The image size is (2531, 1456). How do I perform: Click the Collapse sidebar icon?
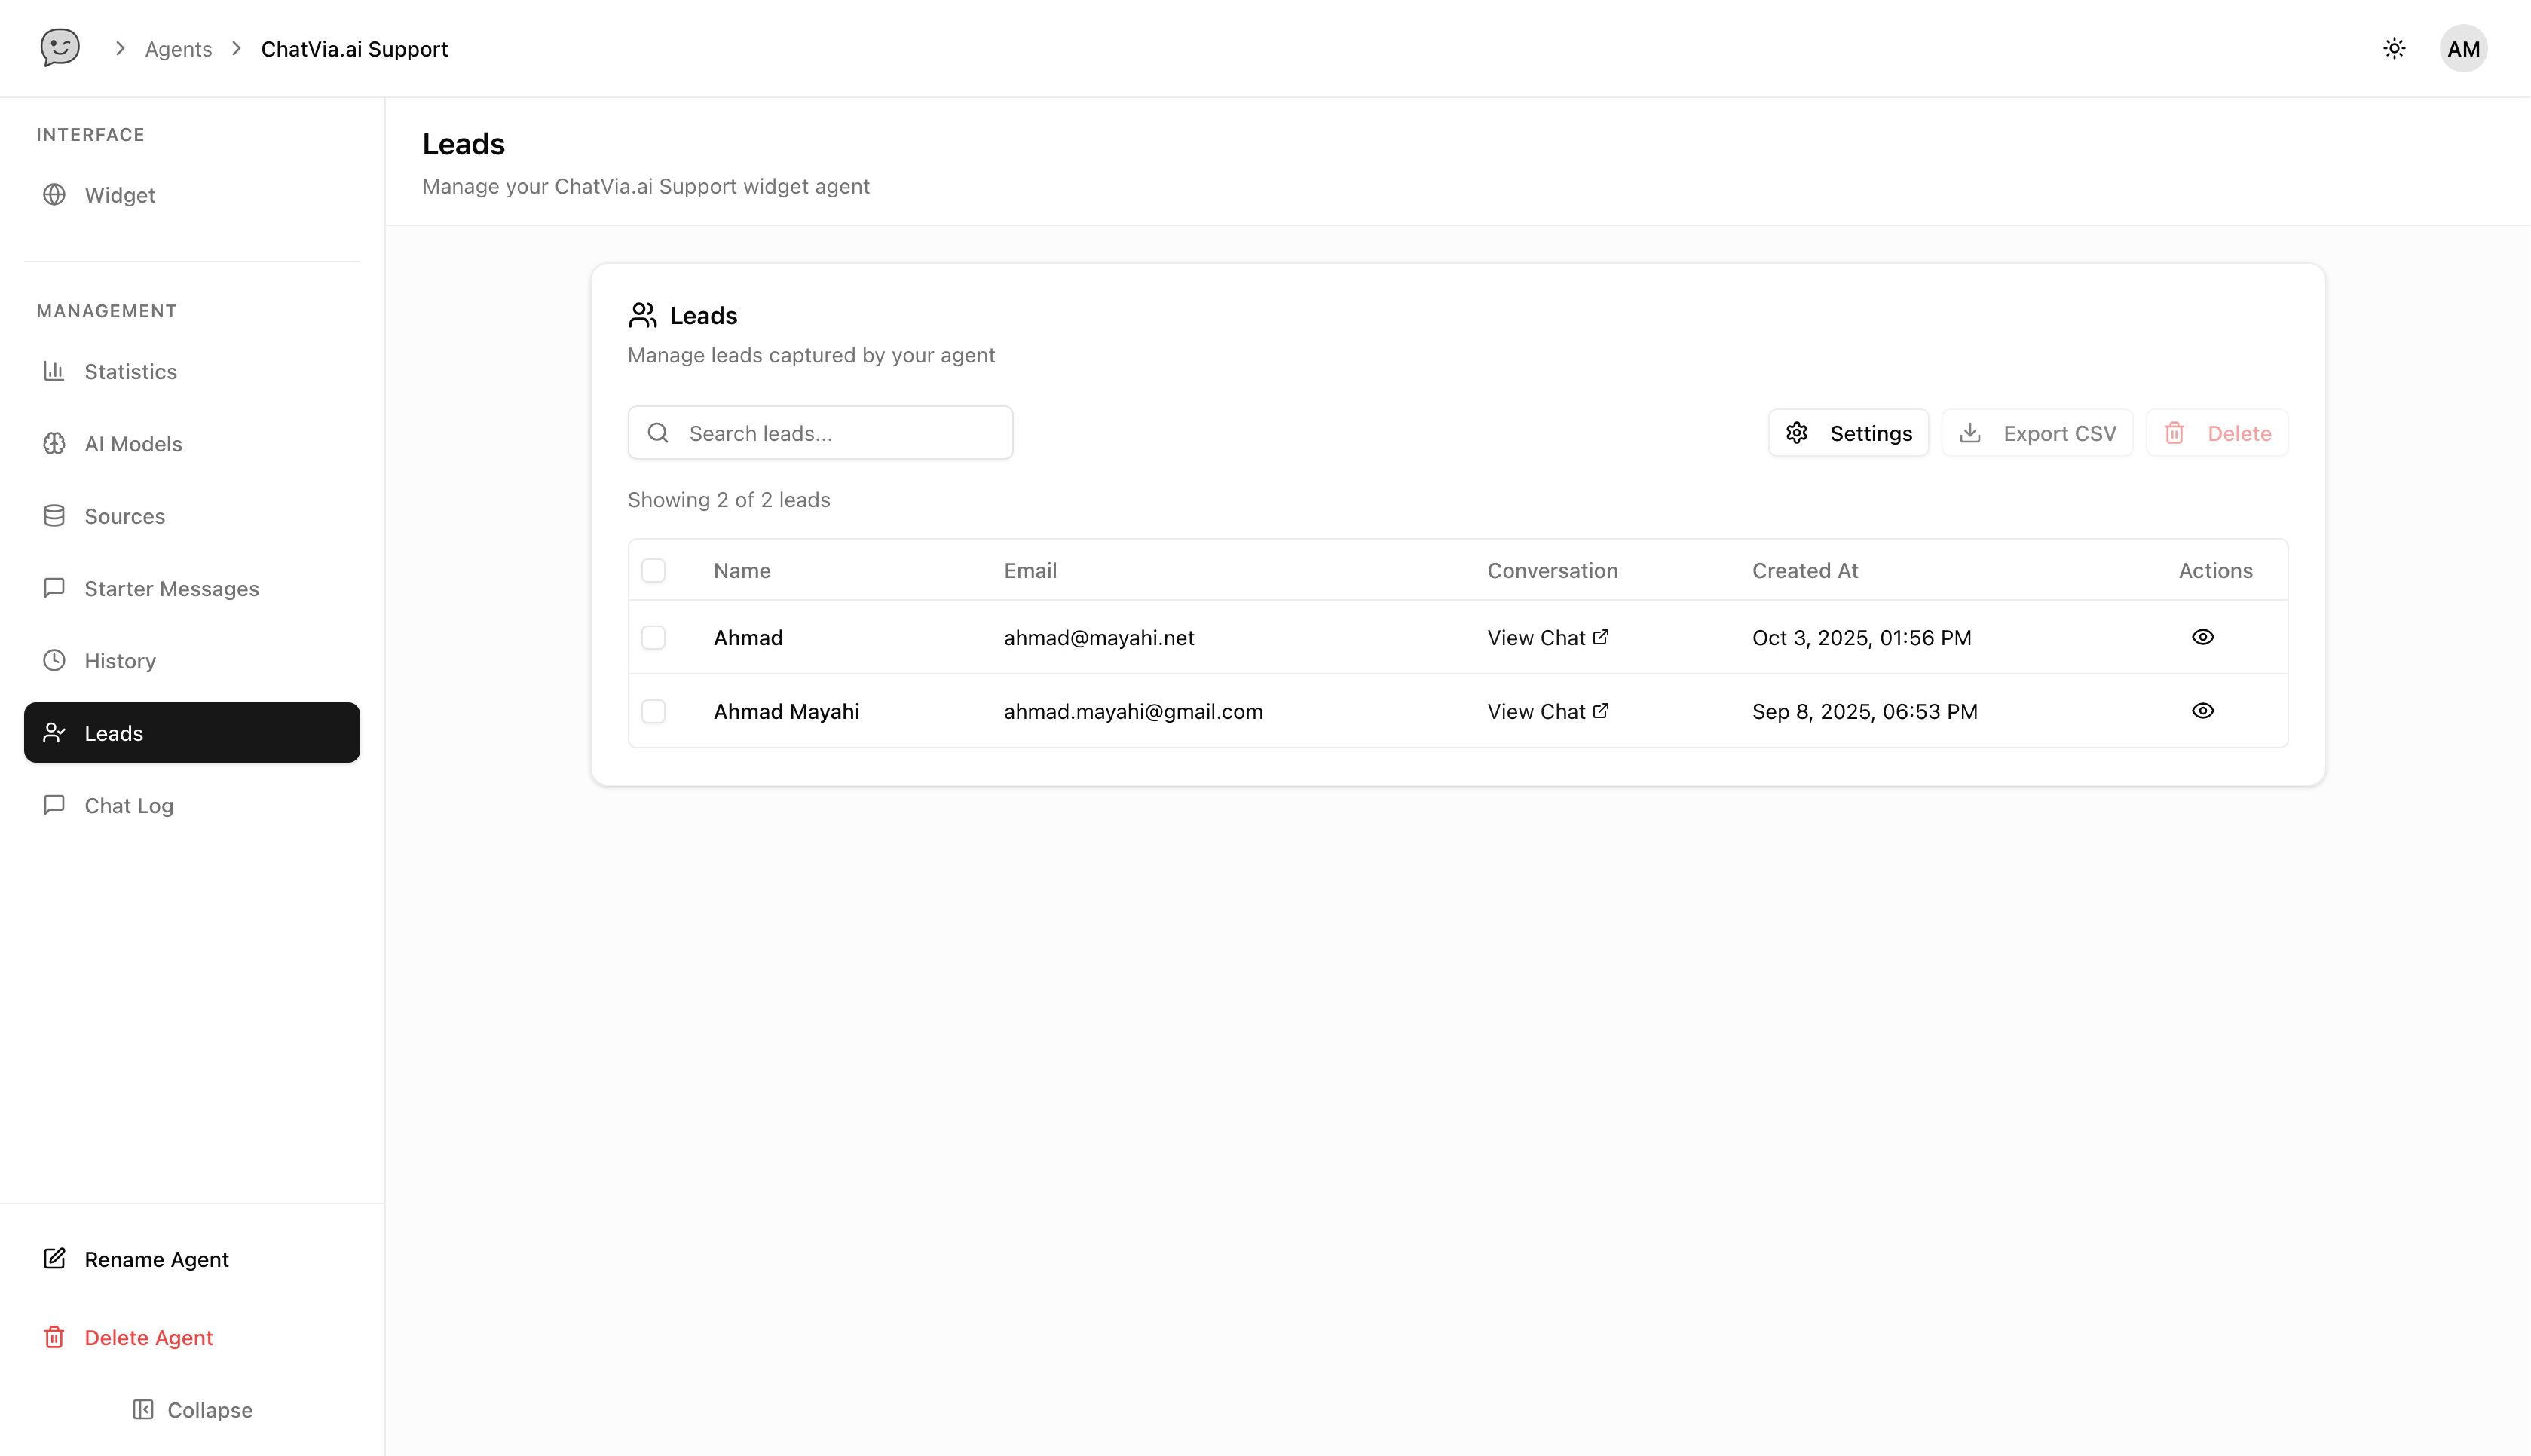[143, 1409]
